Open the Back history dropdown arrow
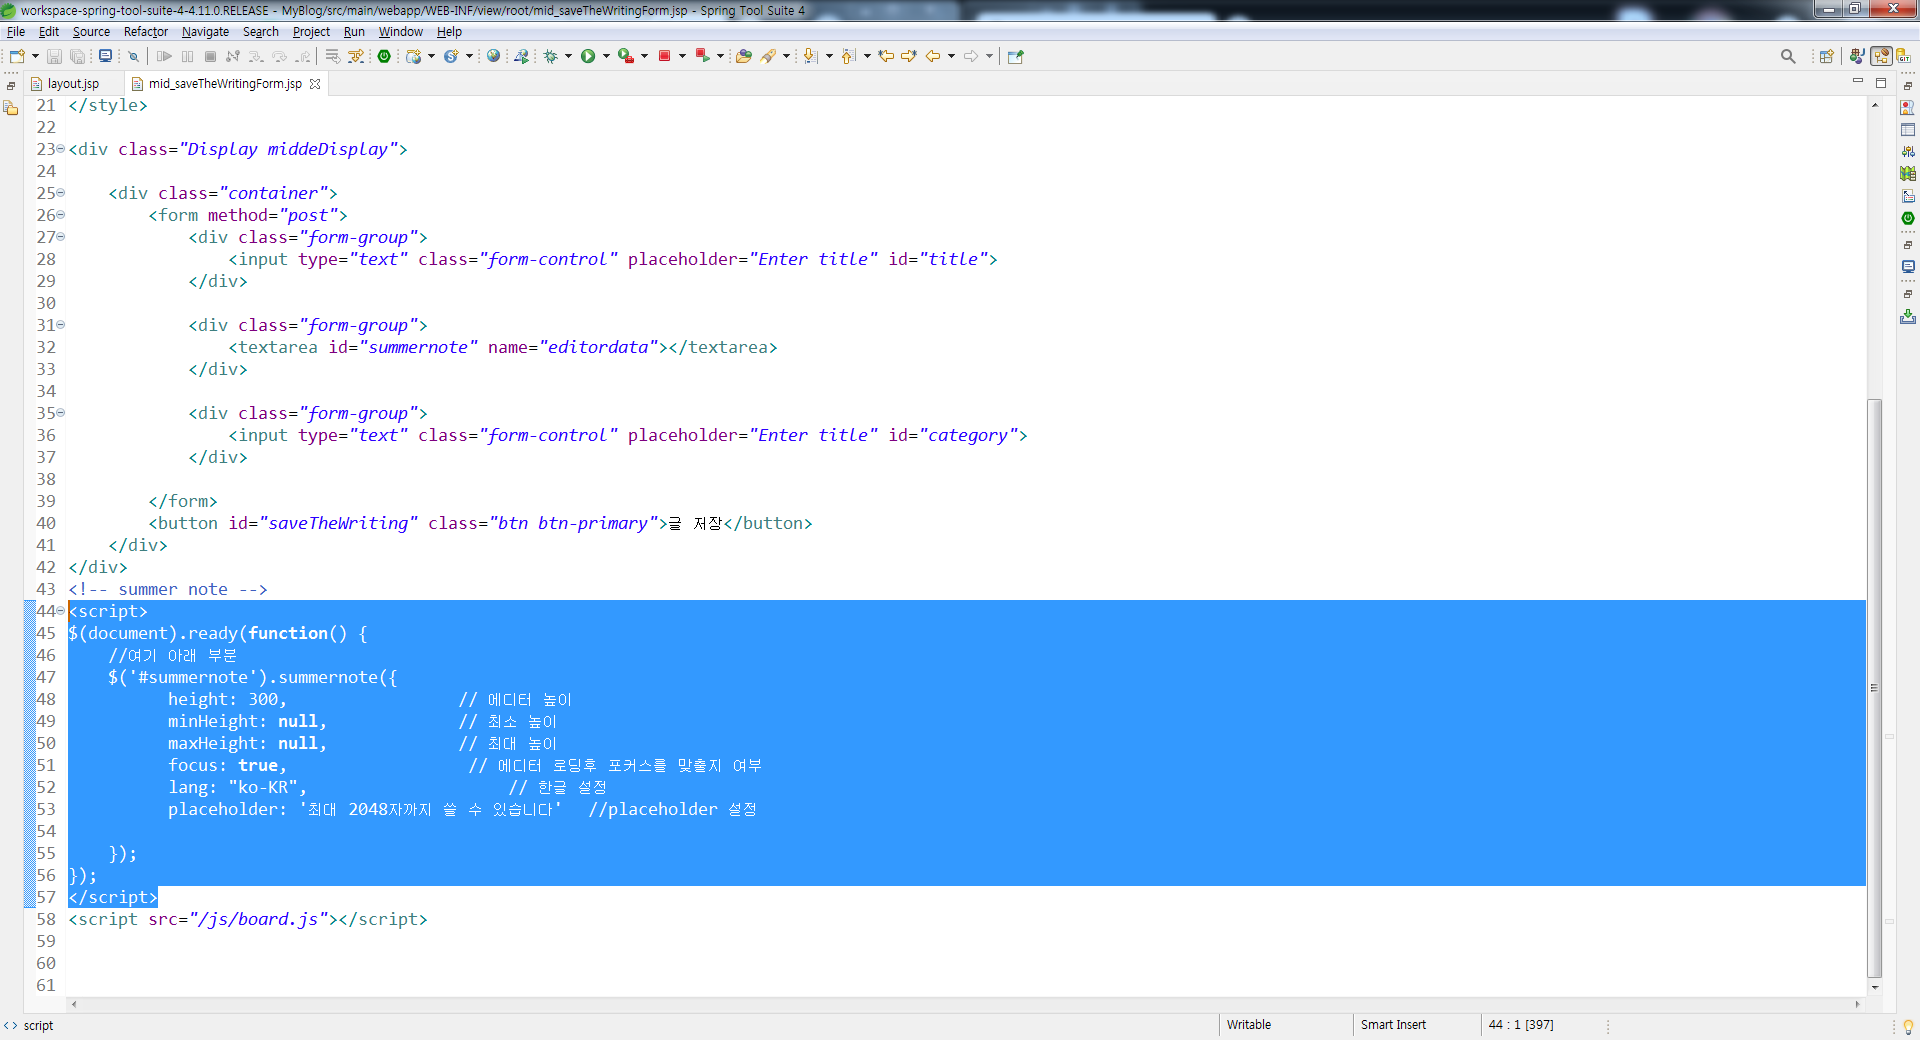The height and width of the screenshot is (1040, 1920). [951, 56]
